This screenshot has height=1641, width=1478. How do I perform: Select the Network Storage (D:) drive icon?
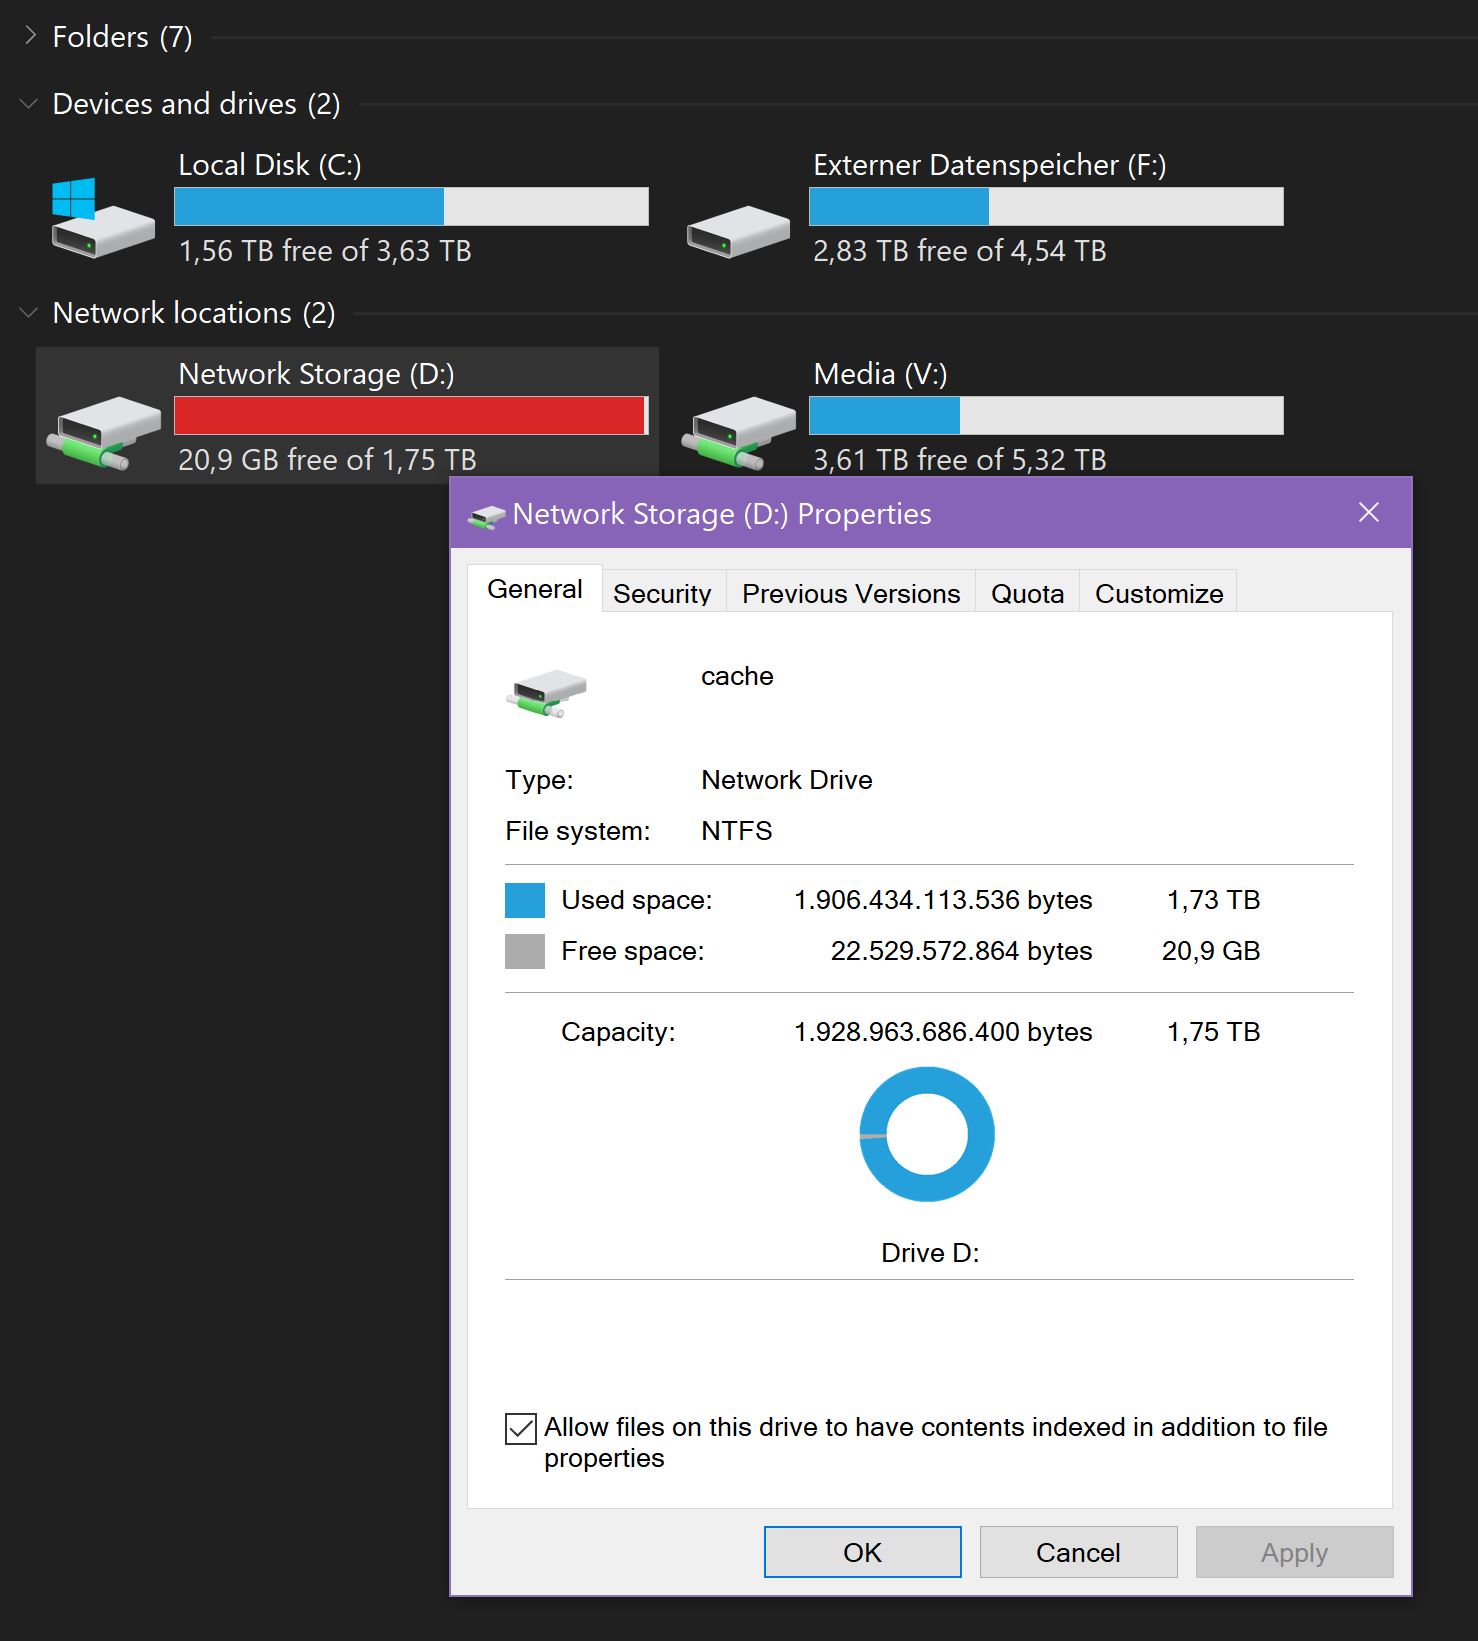103,432
